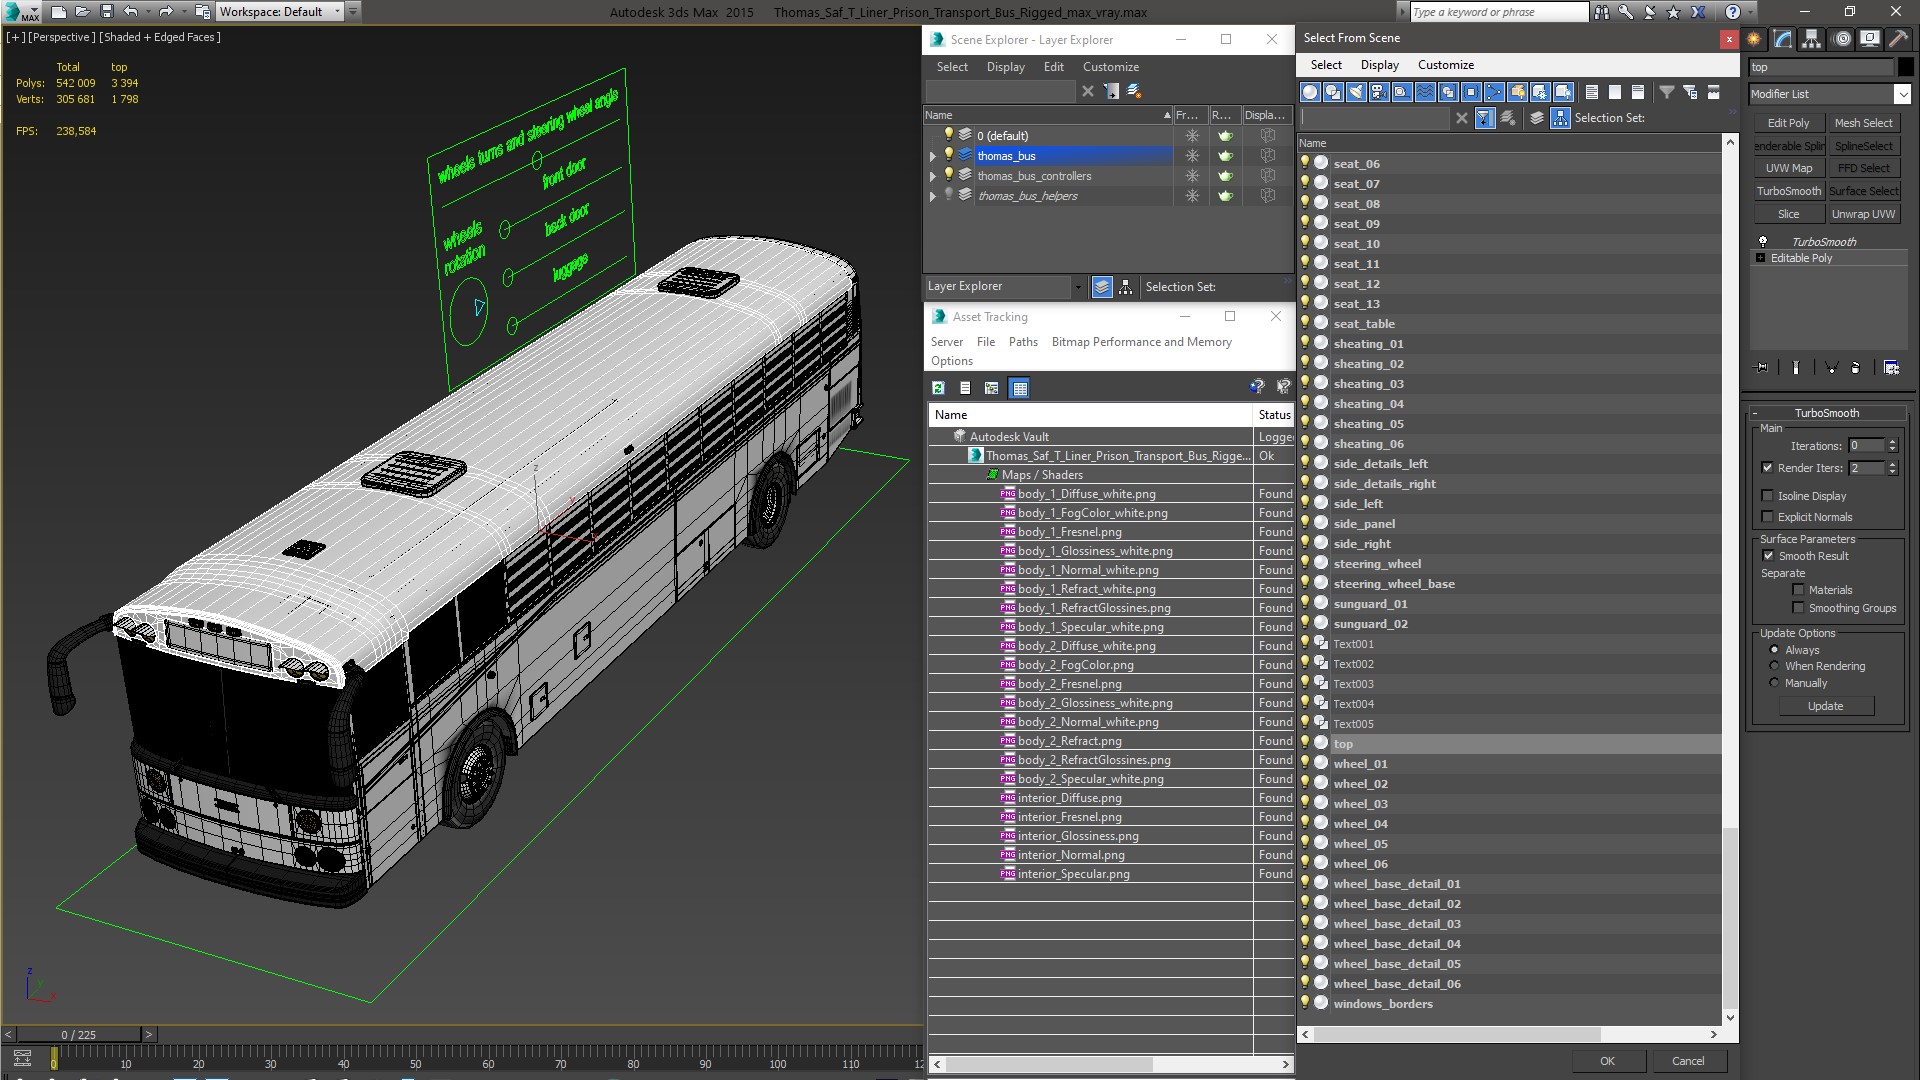Click Cancel in Select From Scene
The height and width of the screenshot is (1080, 1920).
(x=1688, y=1061)
